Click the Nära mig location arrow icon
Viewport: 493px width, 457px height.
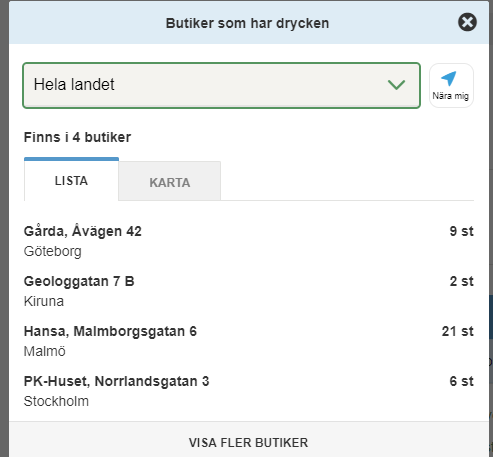click(x=449, y=78)
